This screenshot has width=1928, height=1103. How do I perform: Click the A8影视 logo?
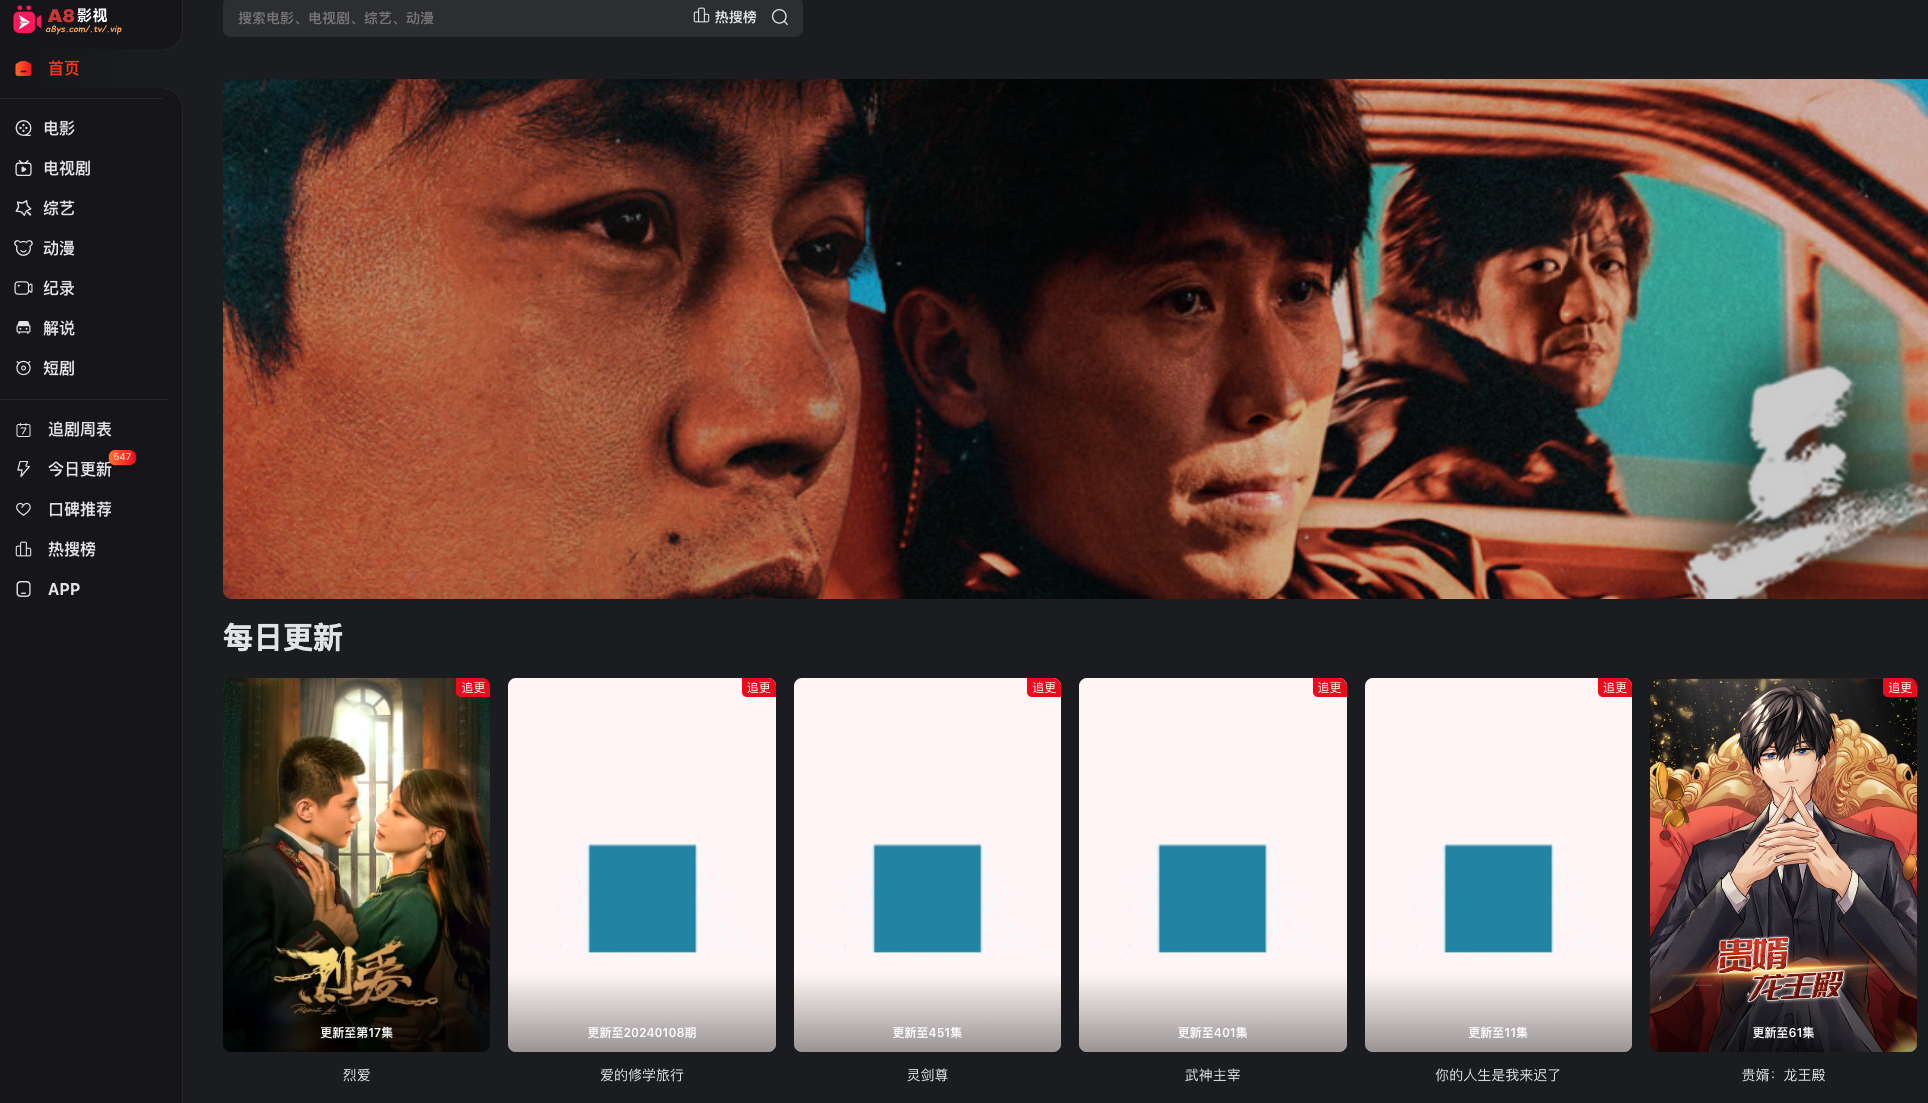click(x=68, y=20)
